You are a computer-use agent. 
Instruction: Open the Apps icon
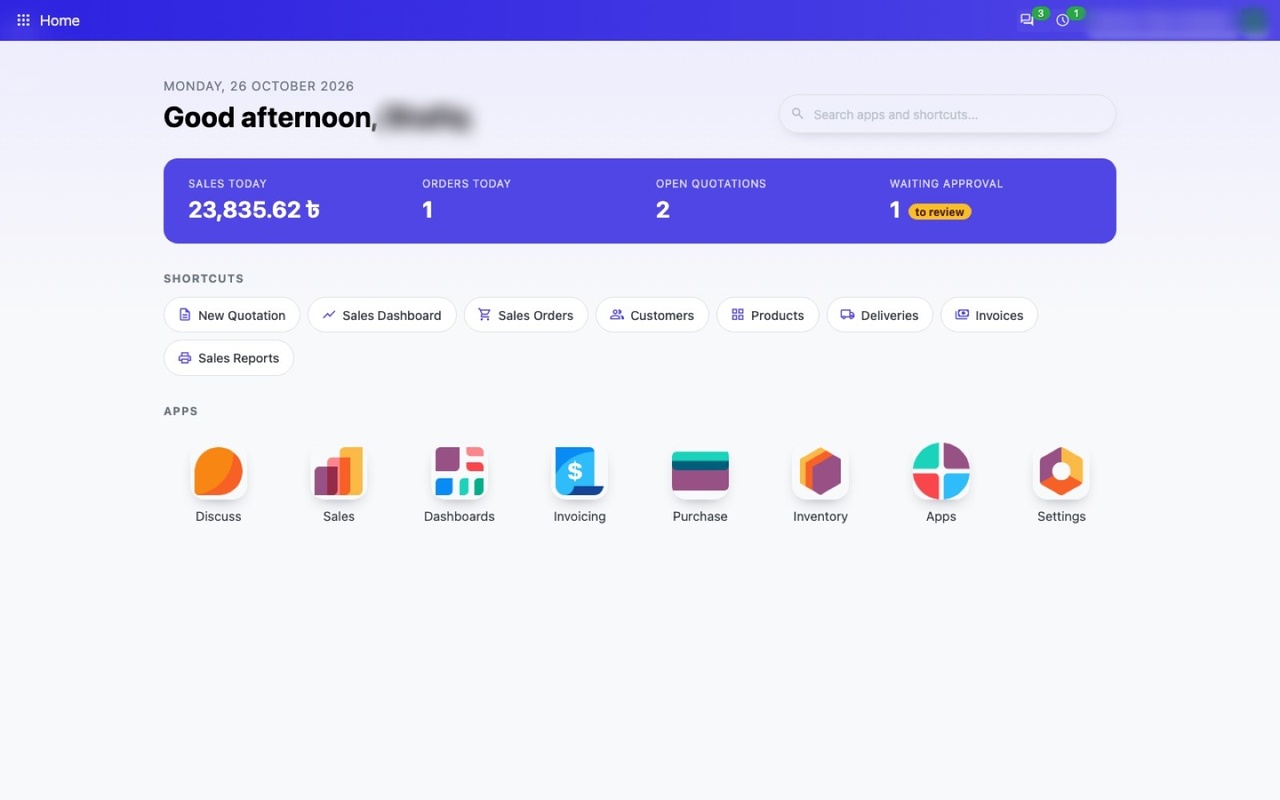(x=941, y=471)
